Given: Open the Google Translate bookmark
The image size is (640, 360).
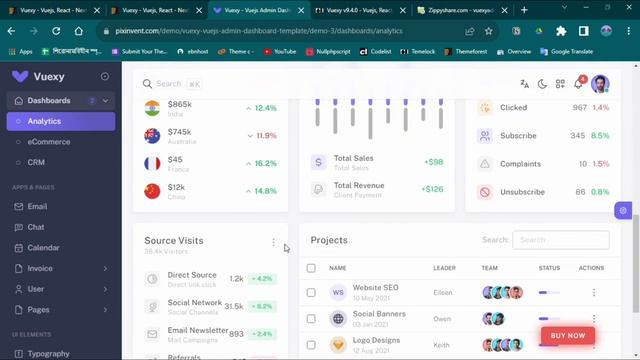Looking at the screenshot, I should point(567,52).
